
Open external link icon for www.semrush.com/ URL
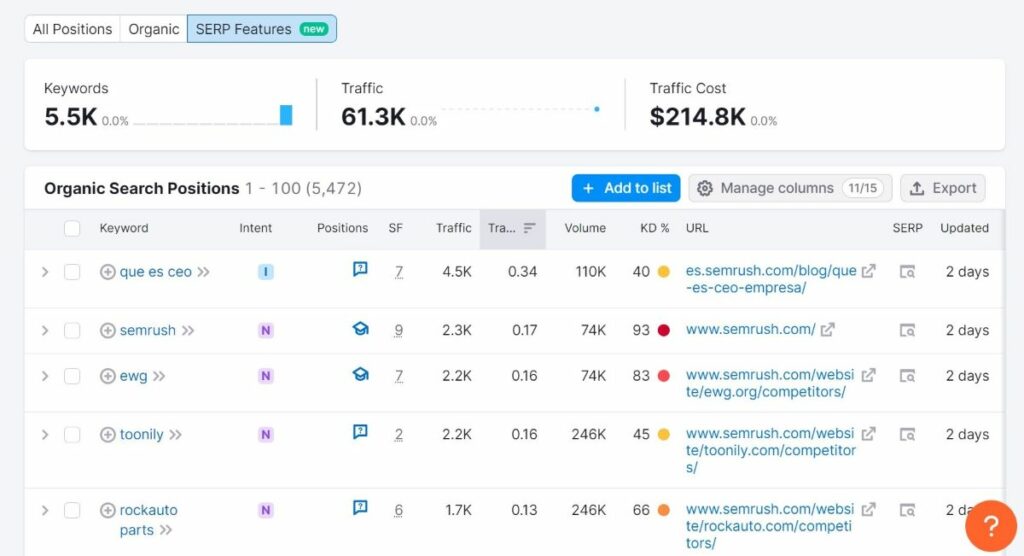coord(827,330)
